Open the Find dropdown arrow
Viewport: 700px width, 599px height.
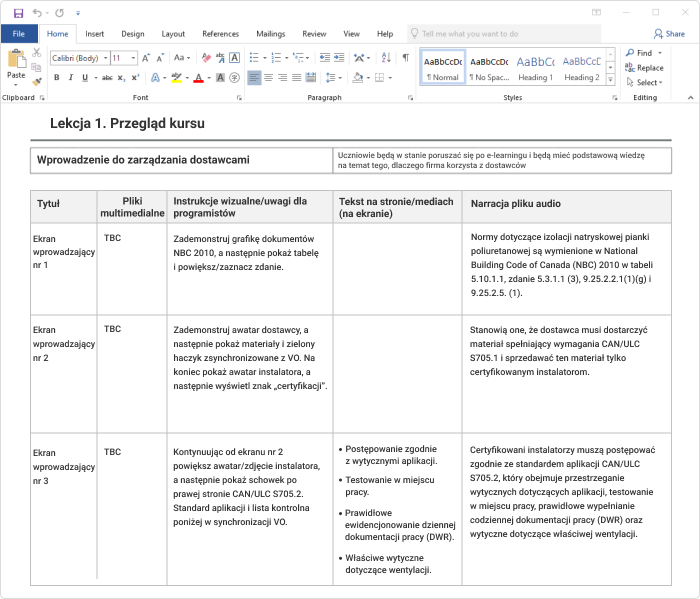coord(660,53)
